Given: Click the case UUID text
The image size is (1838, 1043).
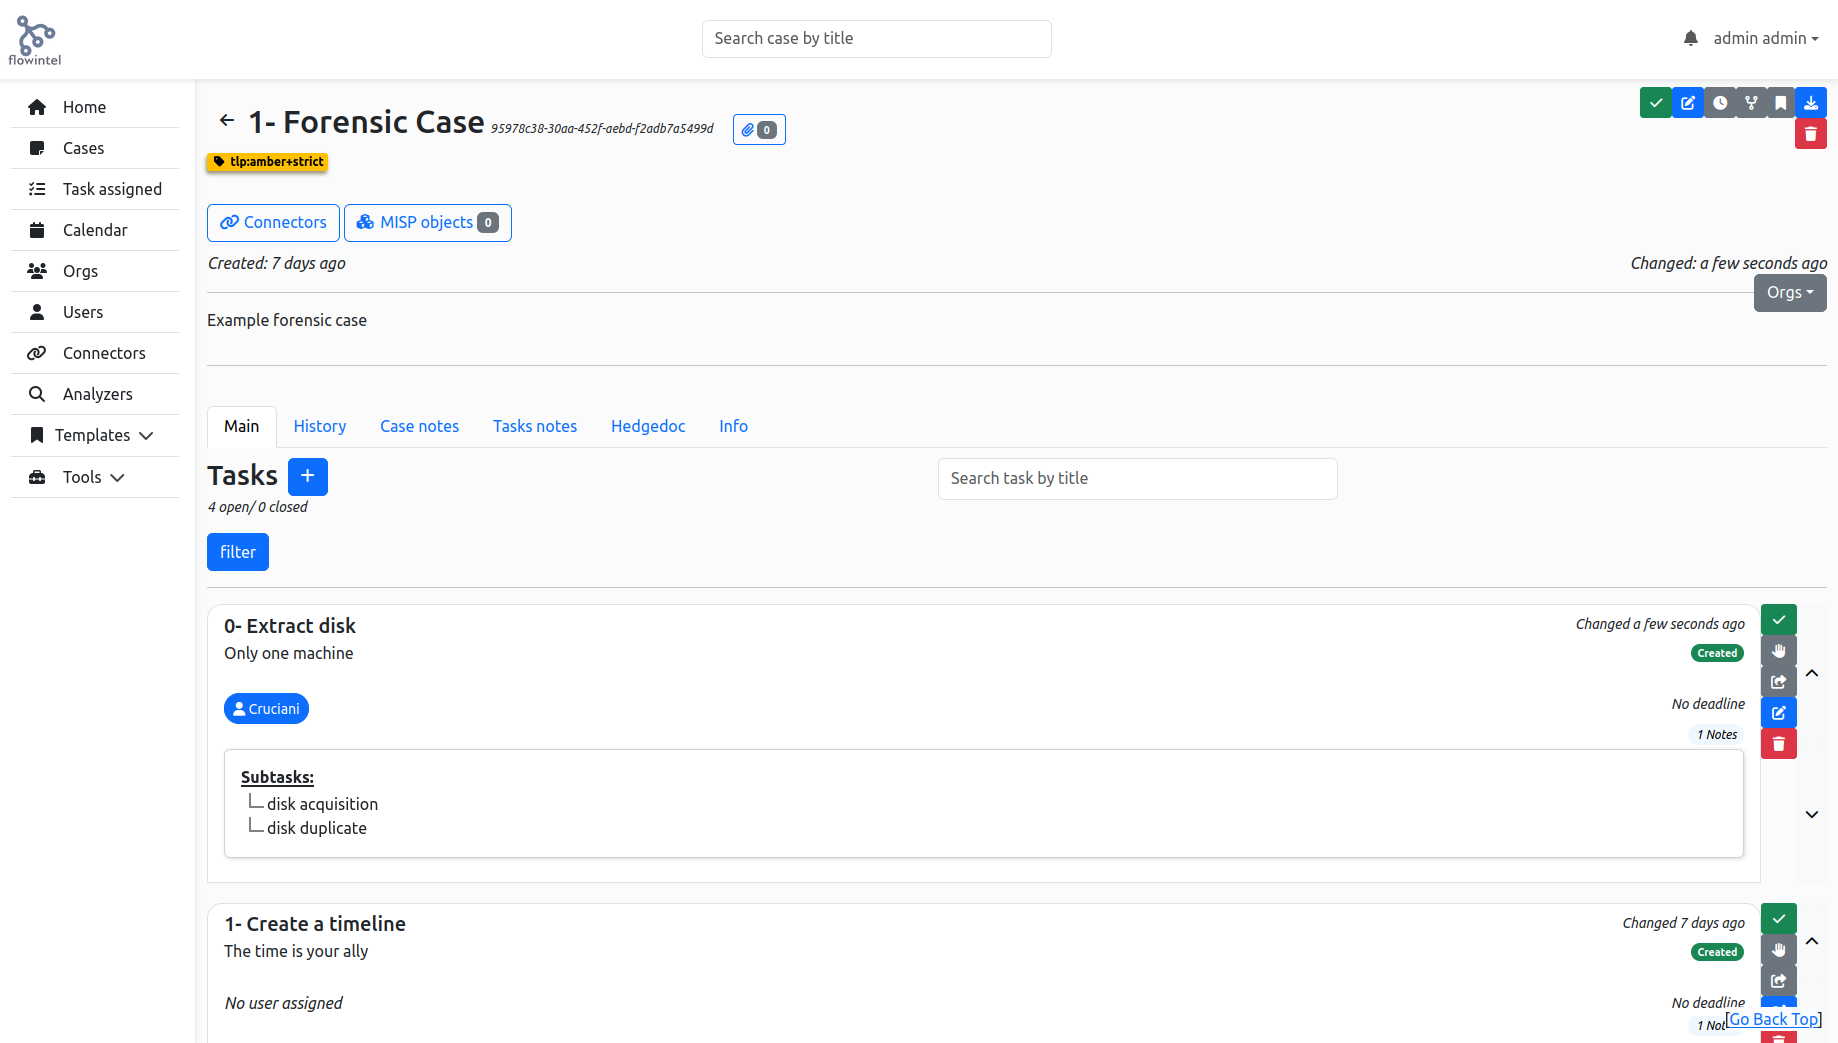Looking at the screenshot, I should pyautogui.click(x=602, y=129).
